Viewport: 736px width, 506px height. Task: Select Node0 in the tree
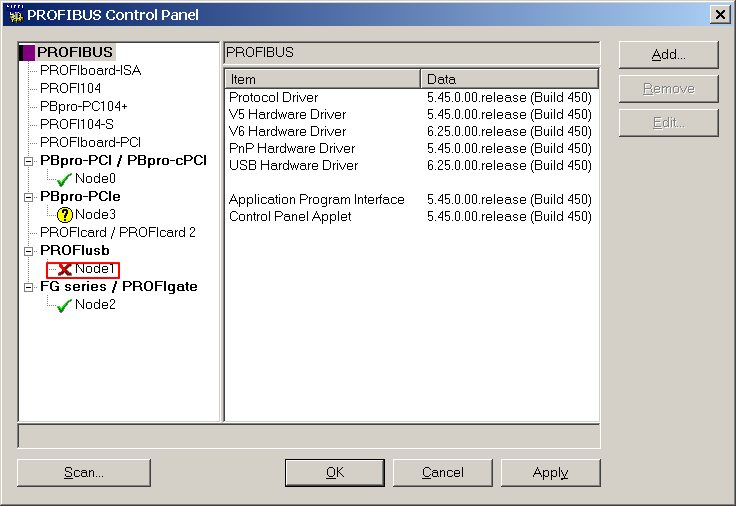pyautogui.click(x=95, y=178)
